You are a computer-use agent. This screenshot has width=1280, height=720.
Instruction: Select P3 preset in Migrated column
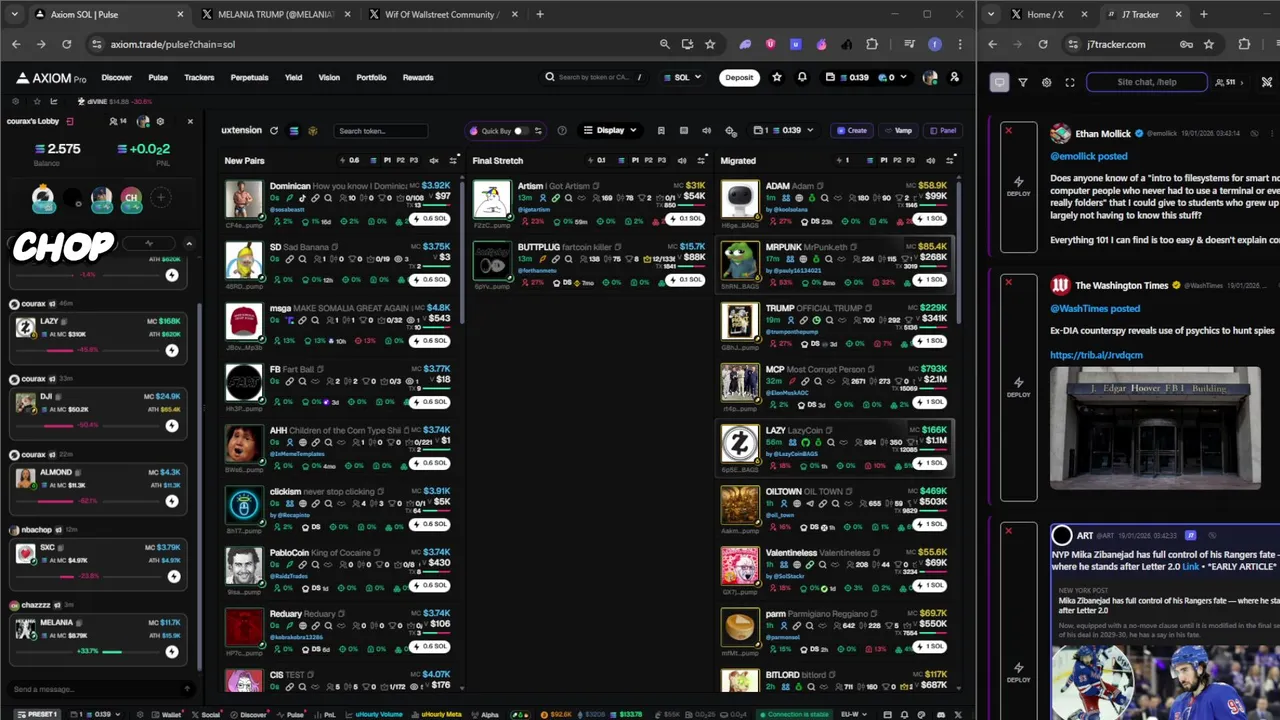pos(910,160)
